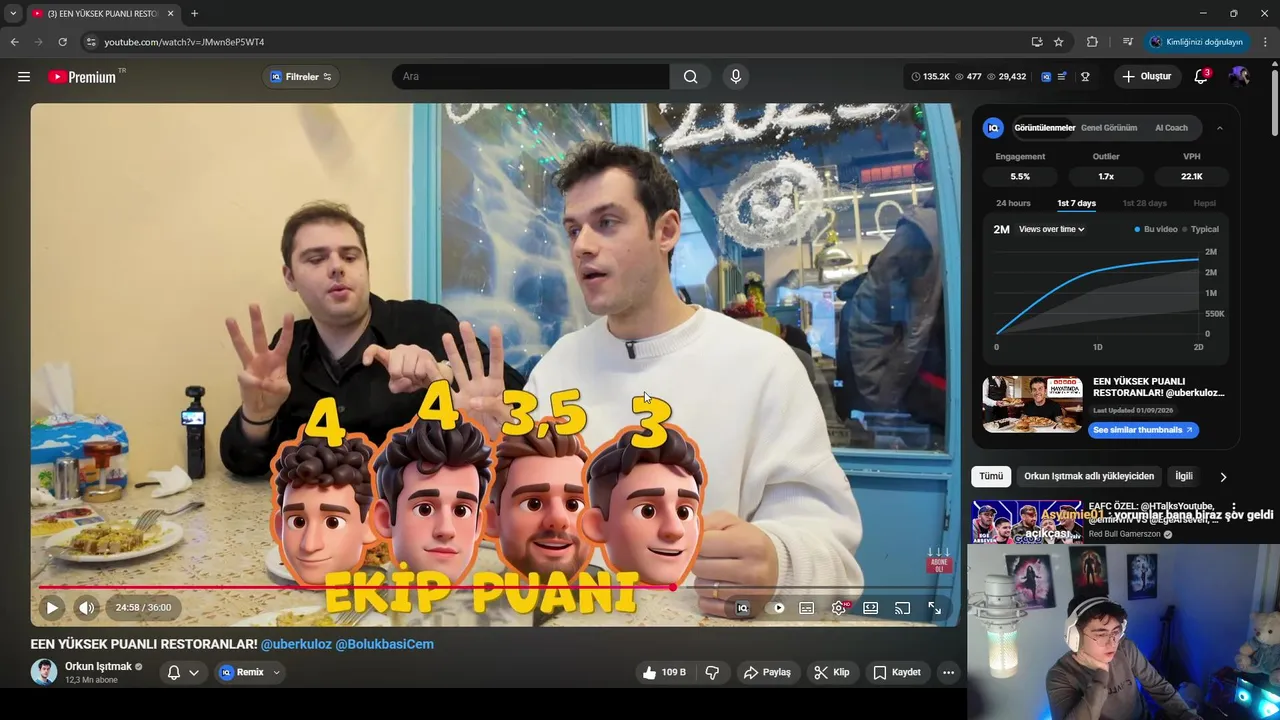Click the vidIQ logo in side panel
Viewport: 1280px width, 720px height.
(993, 128)
